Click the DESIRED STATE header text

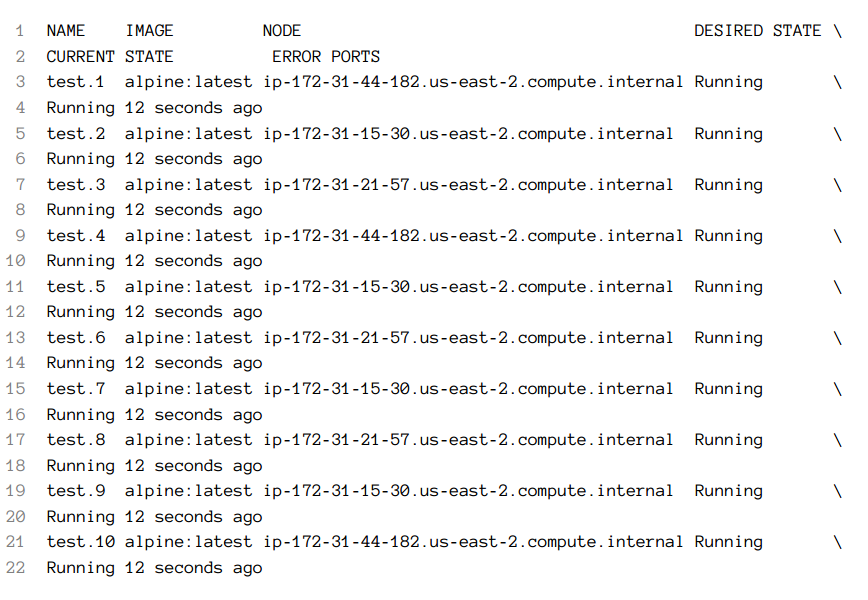click(757, 30)
